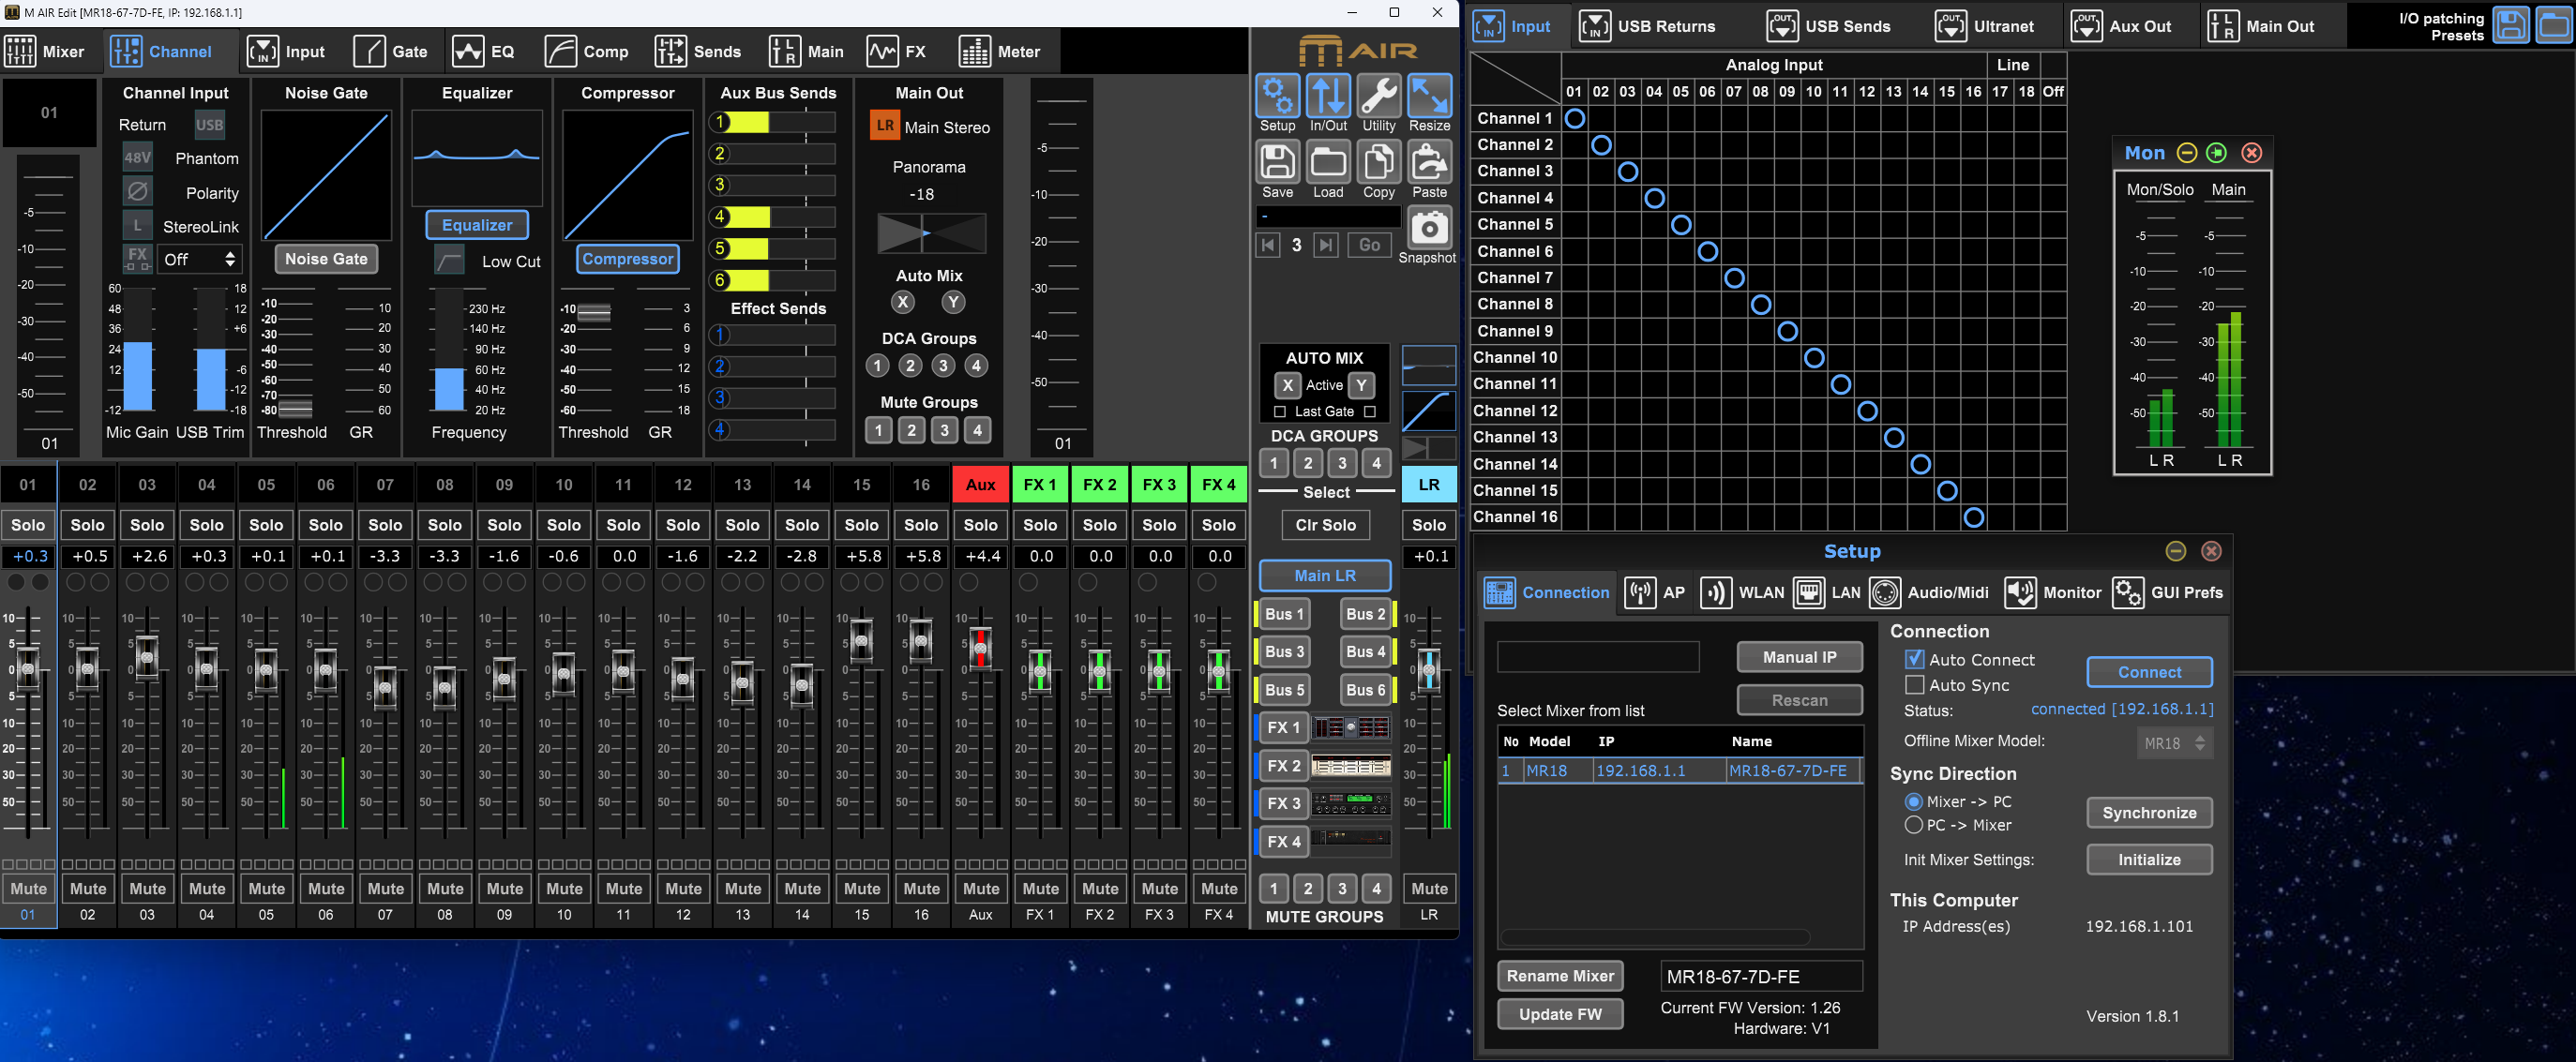Load I/O patching preset folder icon
Viewport: 2576px width, 1062px height.
point(2554,26)
